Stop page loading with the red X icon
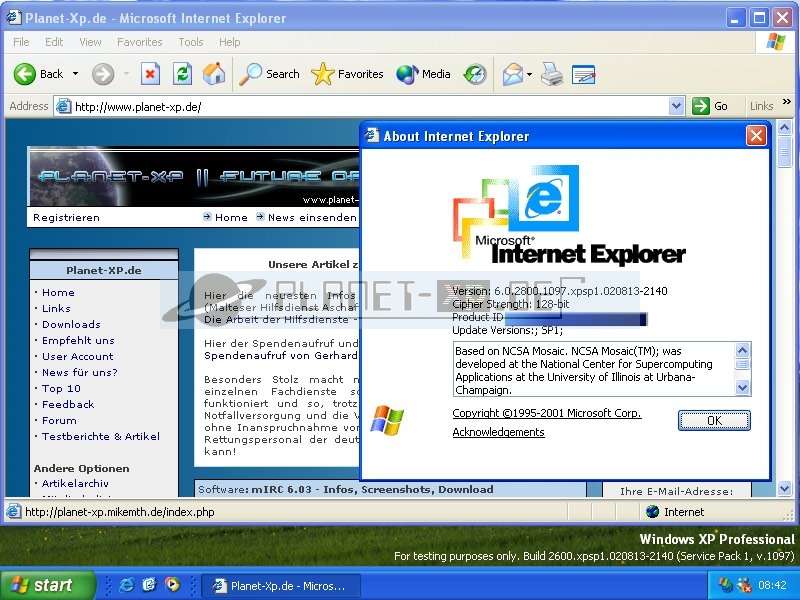The width and height of the screenshot is (800, 600). click(150, 74)
